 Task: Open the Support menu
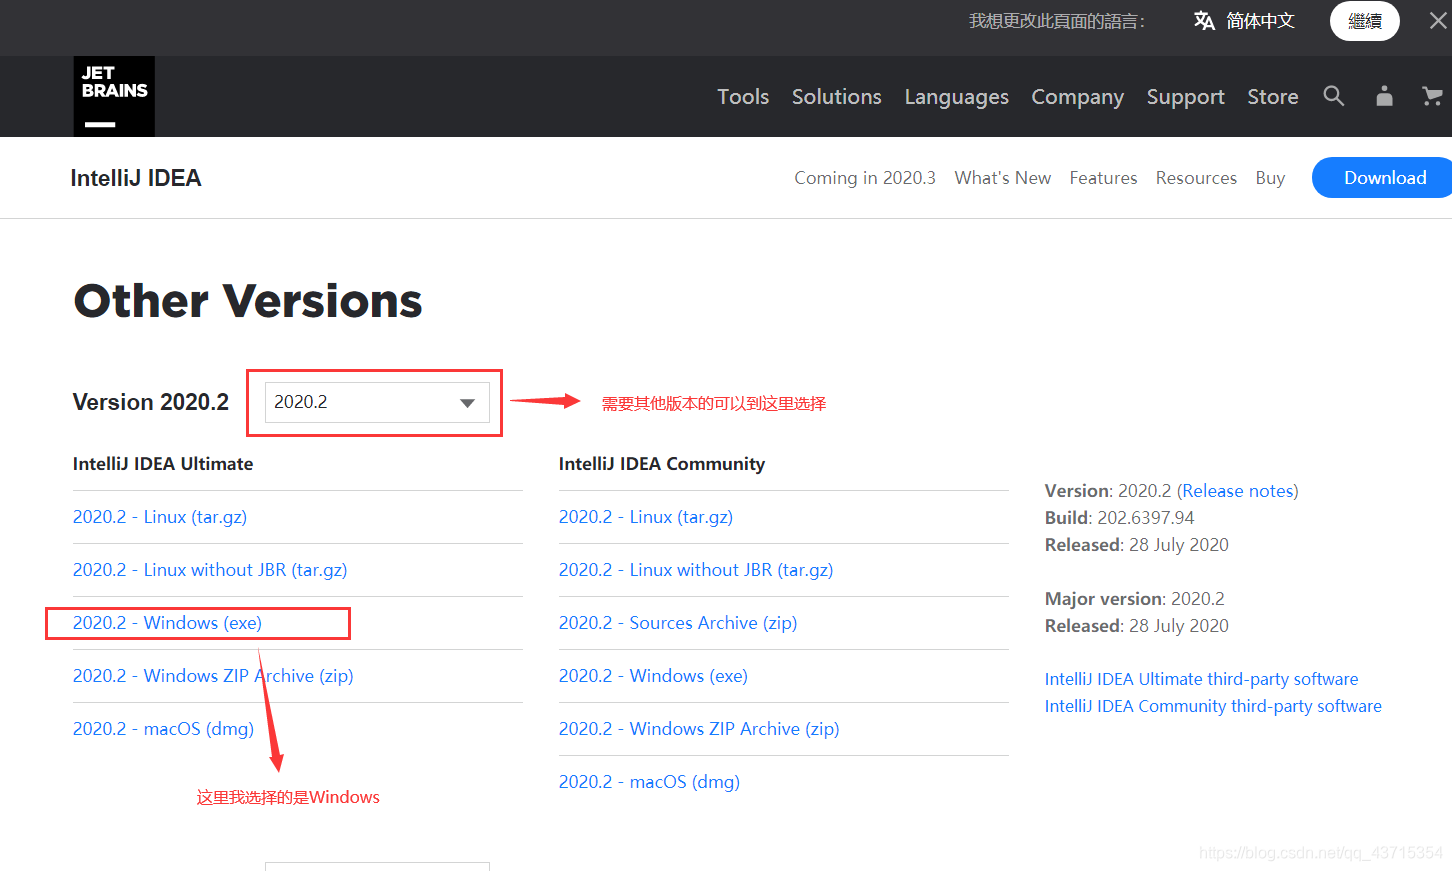tap(1186, 97)
